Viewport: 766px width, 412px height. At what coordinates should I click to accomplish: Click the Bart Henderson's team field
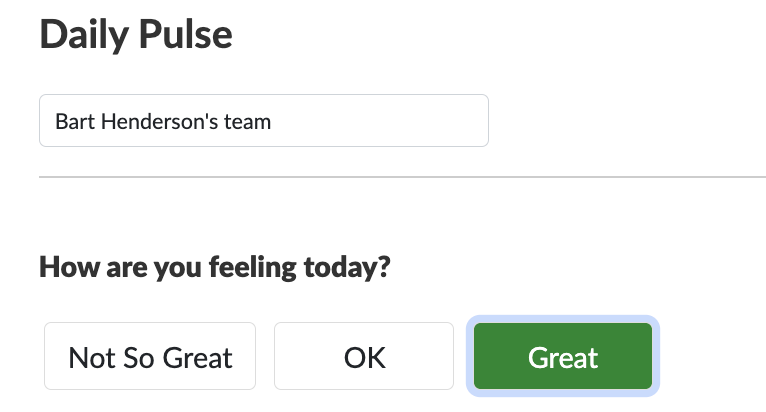point(263,121)
